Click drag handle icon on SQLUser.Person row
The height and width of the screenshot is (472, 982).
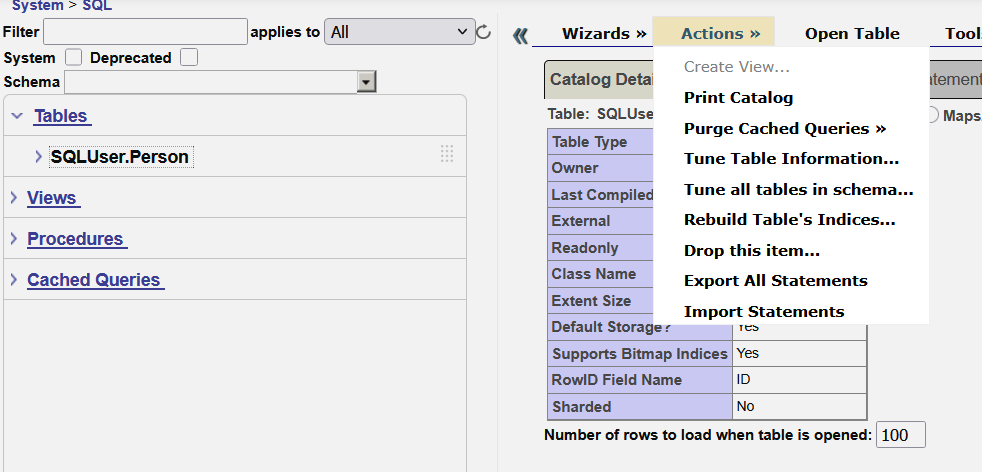pyautogui.click(x=447, y=154)
